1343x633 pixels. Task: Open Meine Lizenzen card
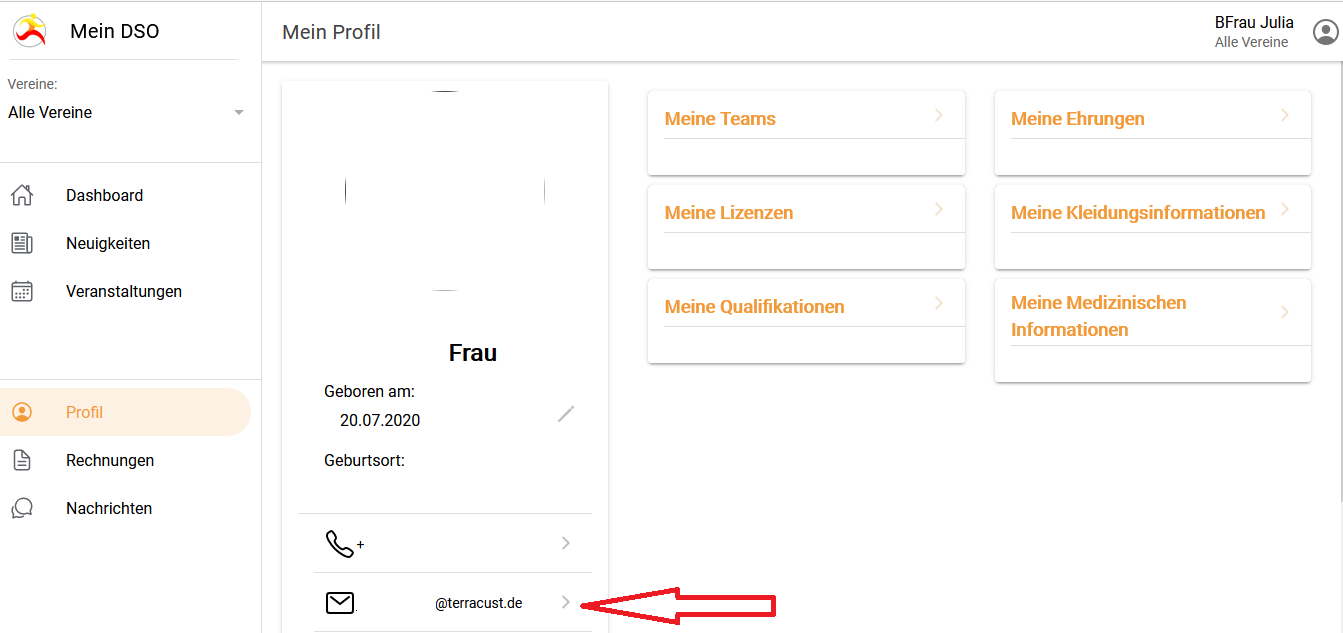[806, 227]
